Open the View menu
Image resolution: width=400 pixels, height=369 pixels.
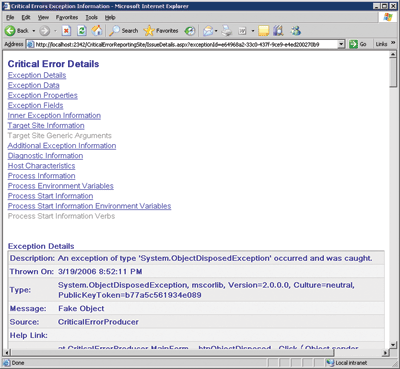click(43, 17)
